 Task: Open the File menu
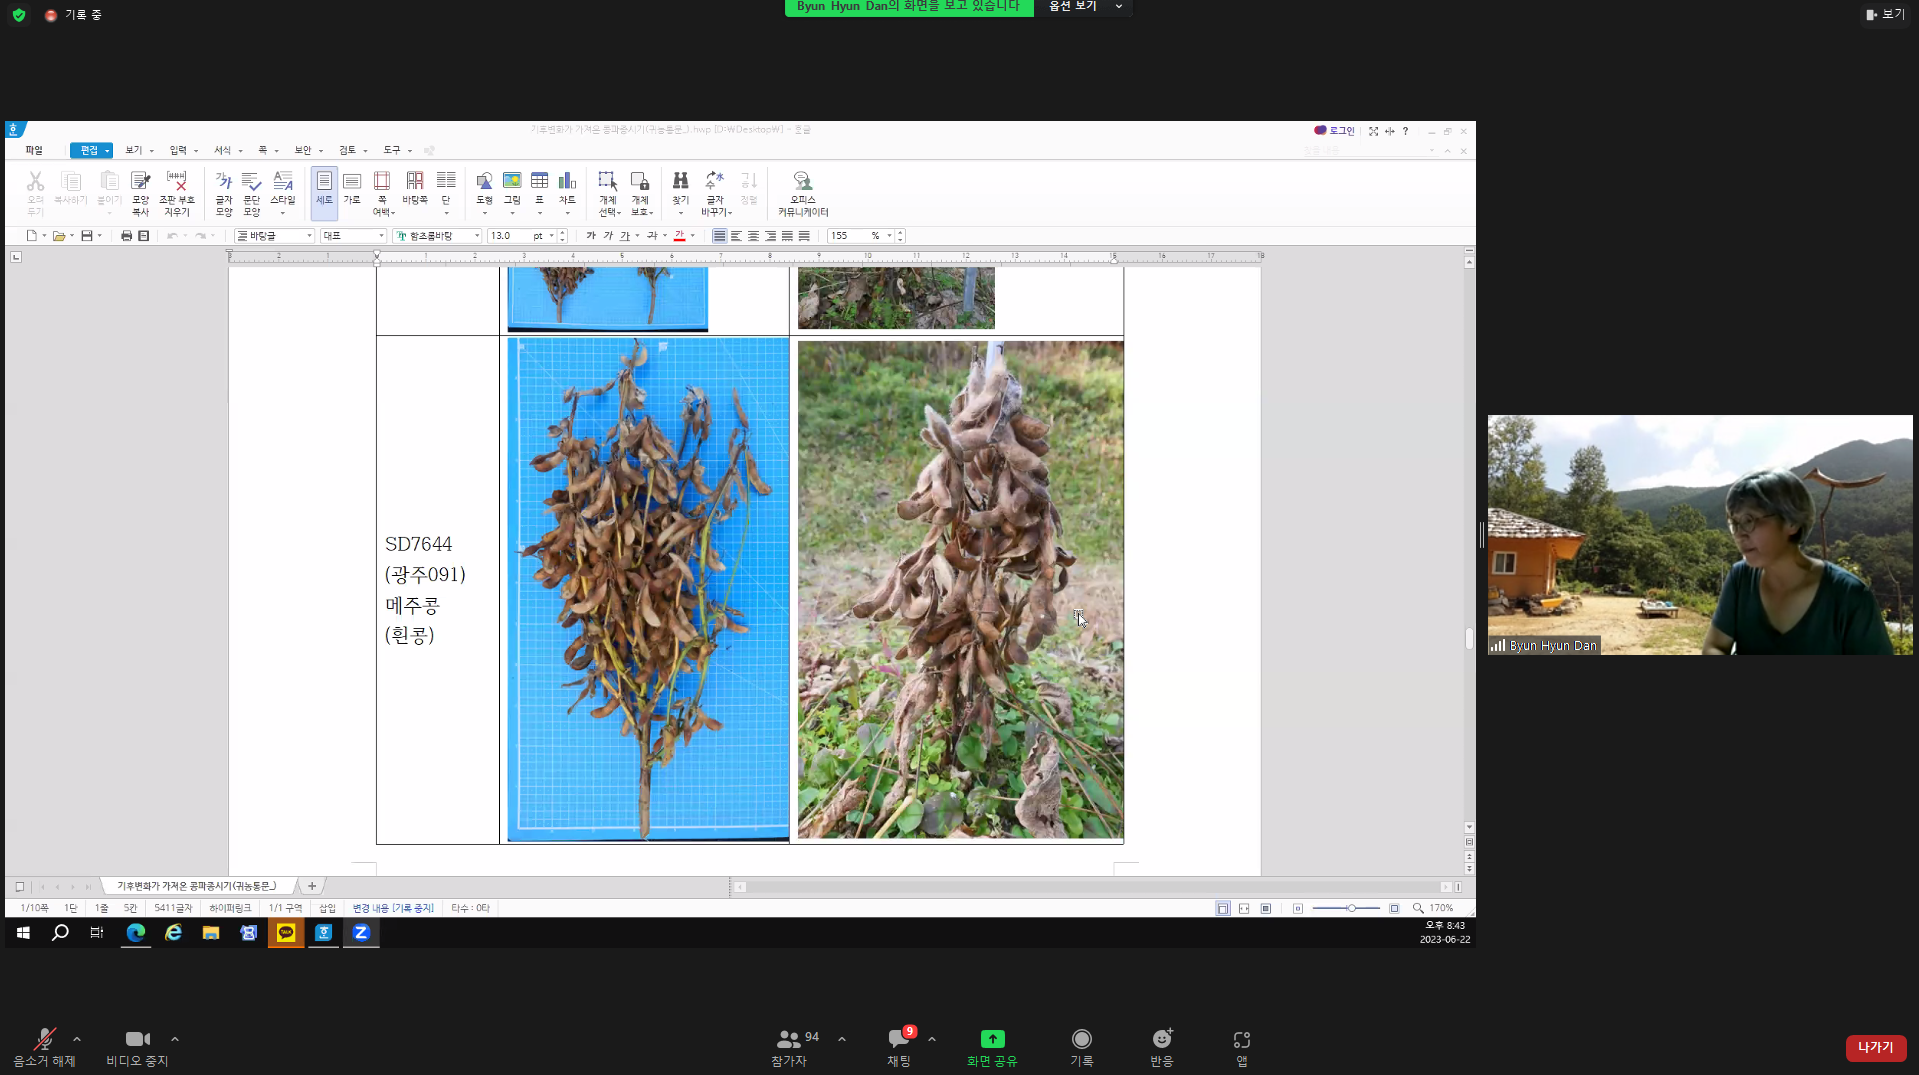[34, 150]
